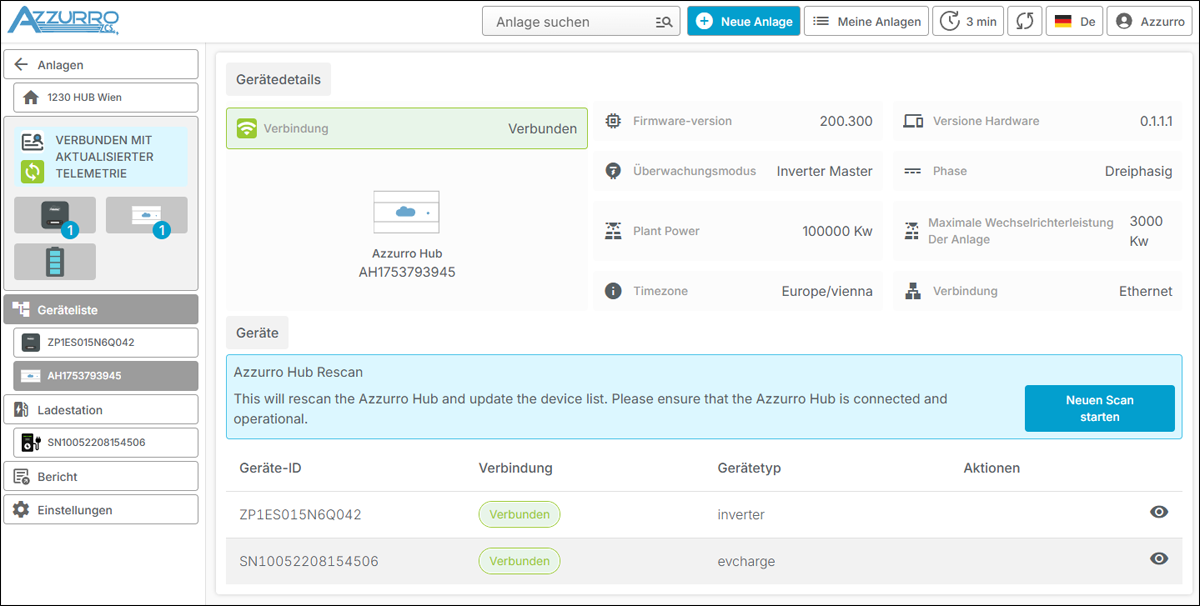Click the 3 min refresh interval button

969,21
